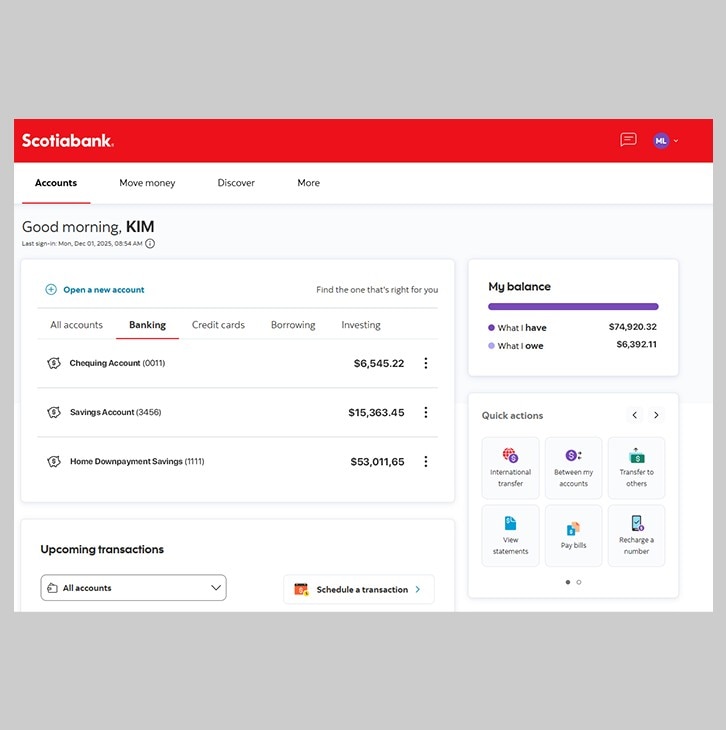Viewport: 726px width, 730px height.
Task: Select the Between my accounts quick action
Action: 573,467
